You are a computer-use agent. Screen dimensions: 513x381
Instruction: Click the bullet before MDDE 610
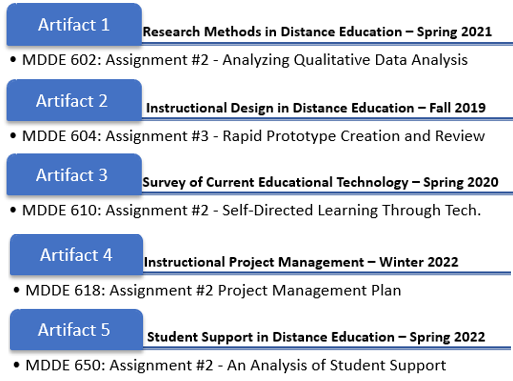13,210
